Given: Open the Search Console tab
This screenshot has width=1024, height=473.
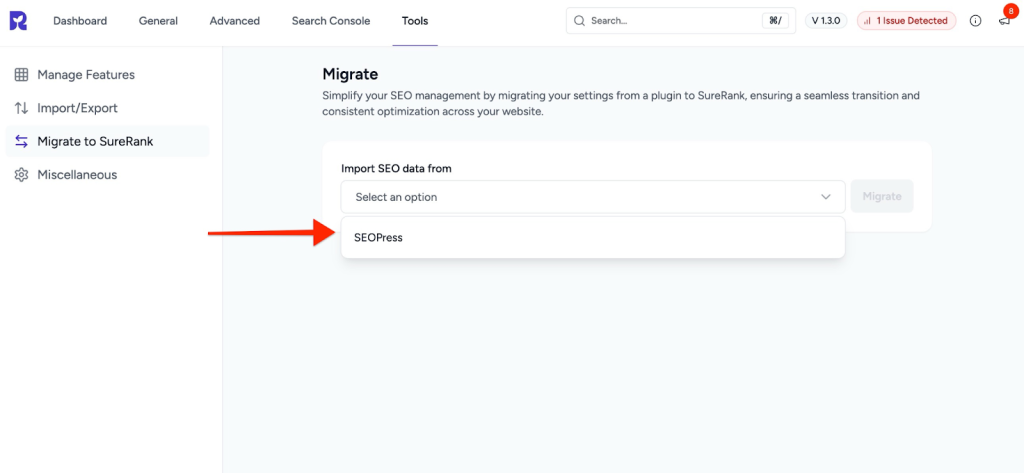Looking at the screenshot, I should [x=331, y=21].
